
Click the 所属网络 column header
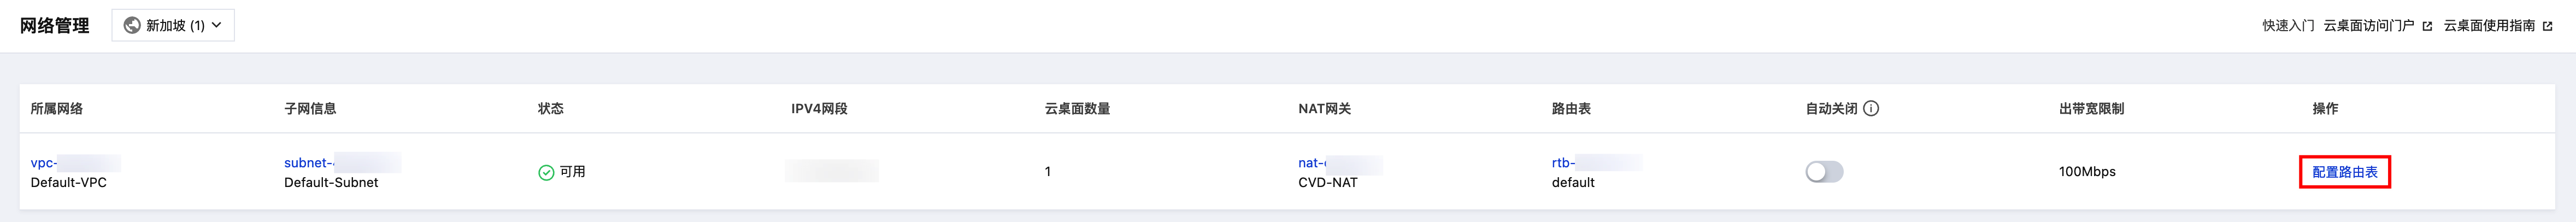click(x=57, y=109)
